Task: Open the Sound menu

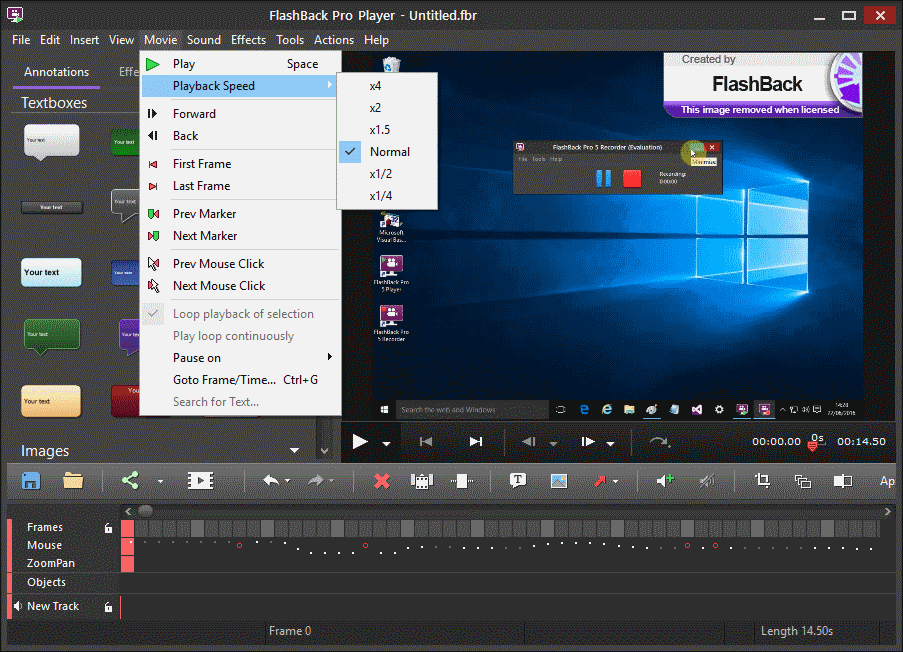Action: pos(204,40)
